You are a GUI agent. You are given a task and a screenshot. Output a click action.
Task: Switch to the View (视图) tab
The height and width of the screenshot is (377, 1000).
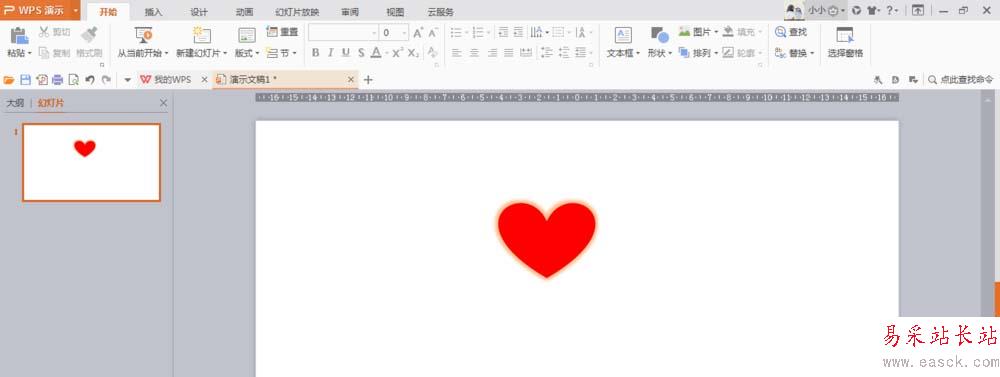click(x=395, y=12)
